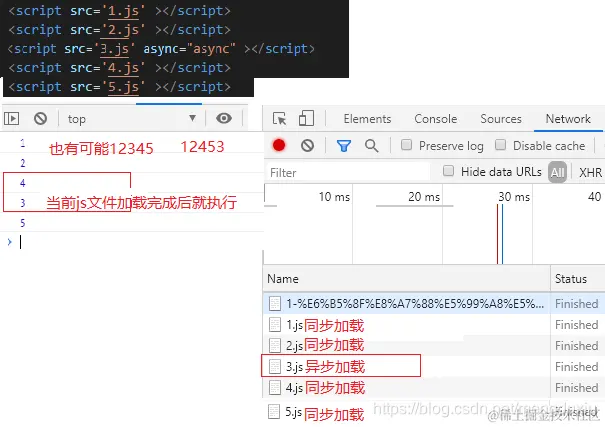The image size is (605, 427).
Task: Switch to the Console tab
Action: (436, 119)
